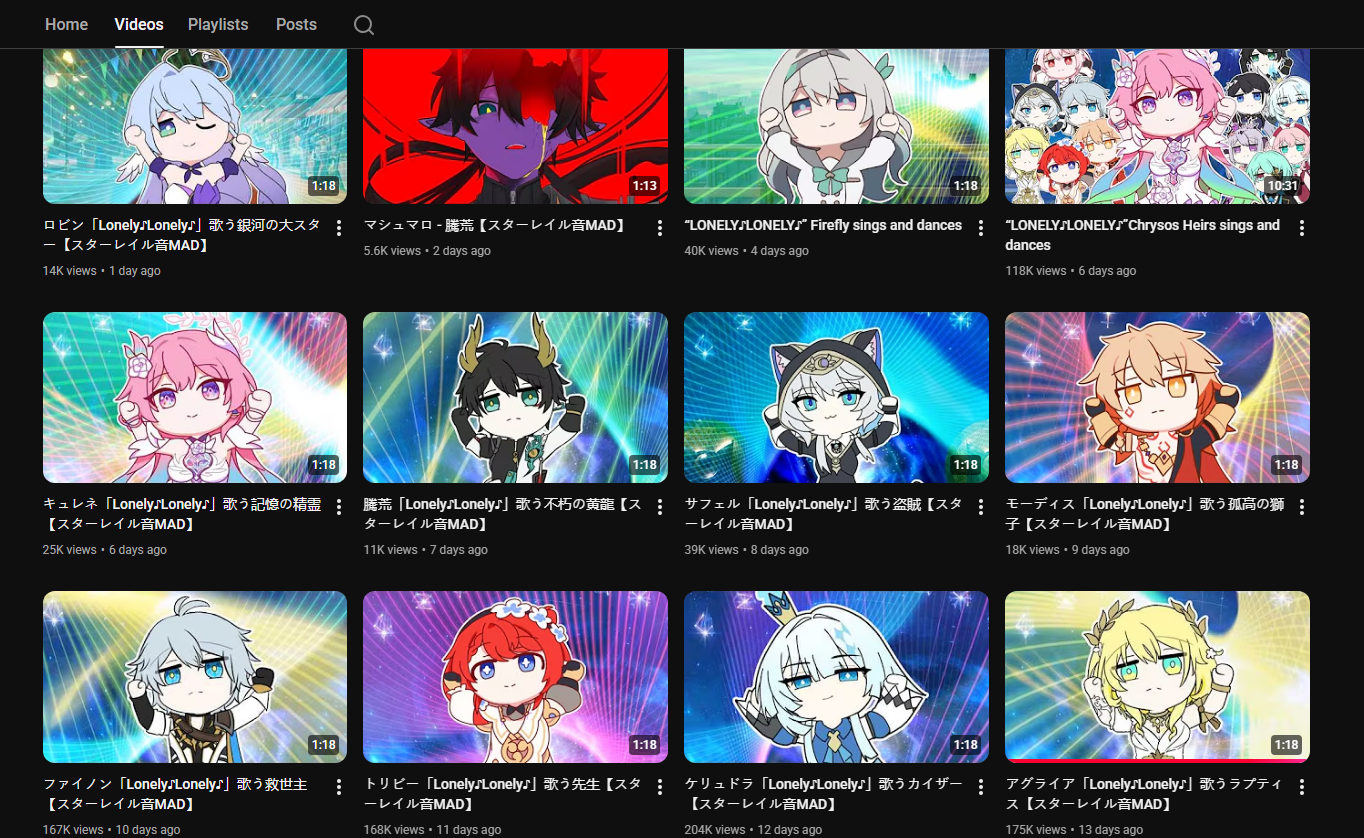Go to the Posts tab
The width and height of the screenshot is (1364, 838).
[x=296, y=24]
